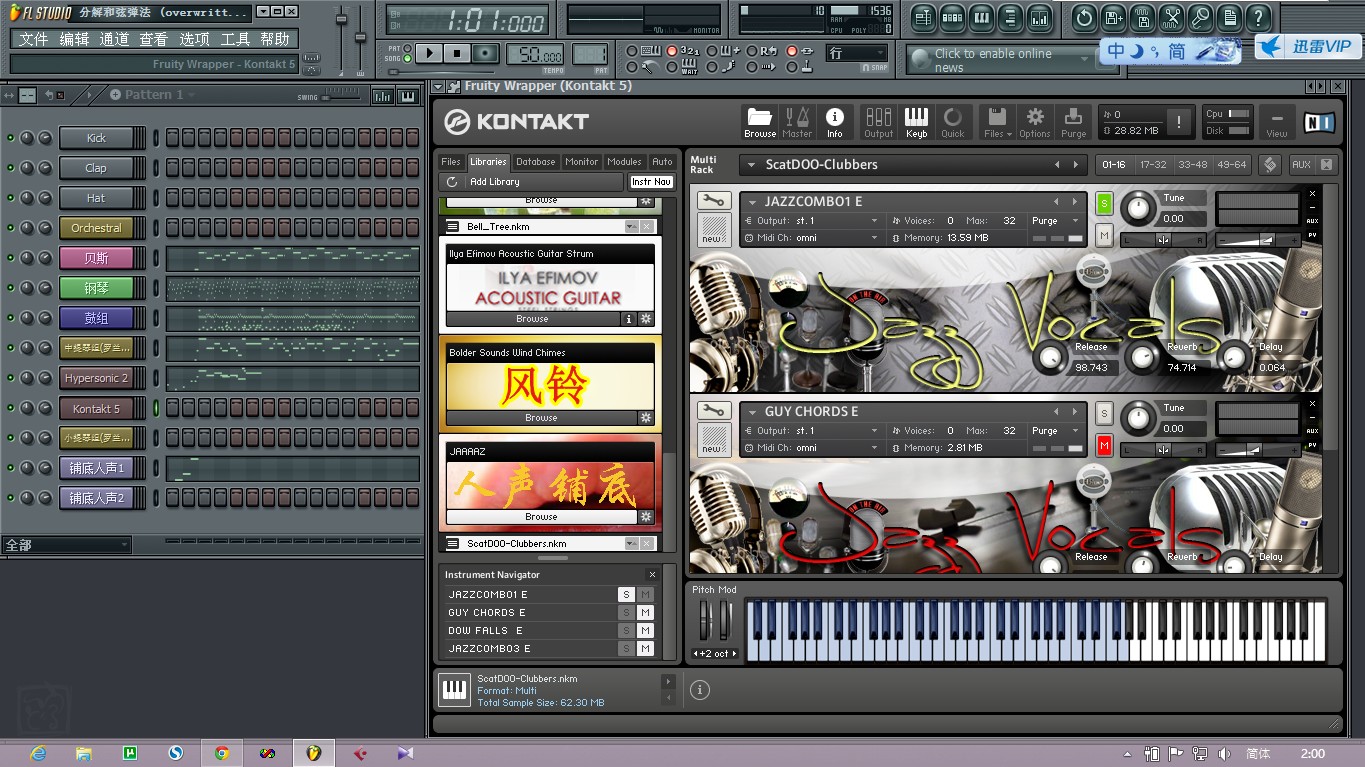Viewport: 1365px width, 767px height.
Task: Open GUY CHORDS E wrench edit mode
Action: (713, 411)
